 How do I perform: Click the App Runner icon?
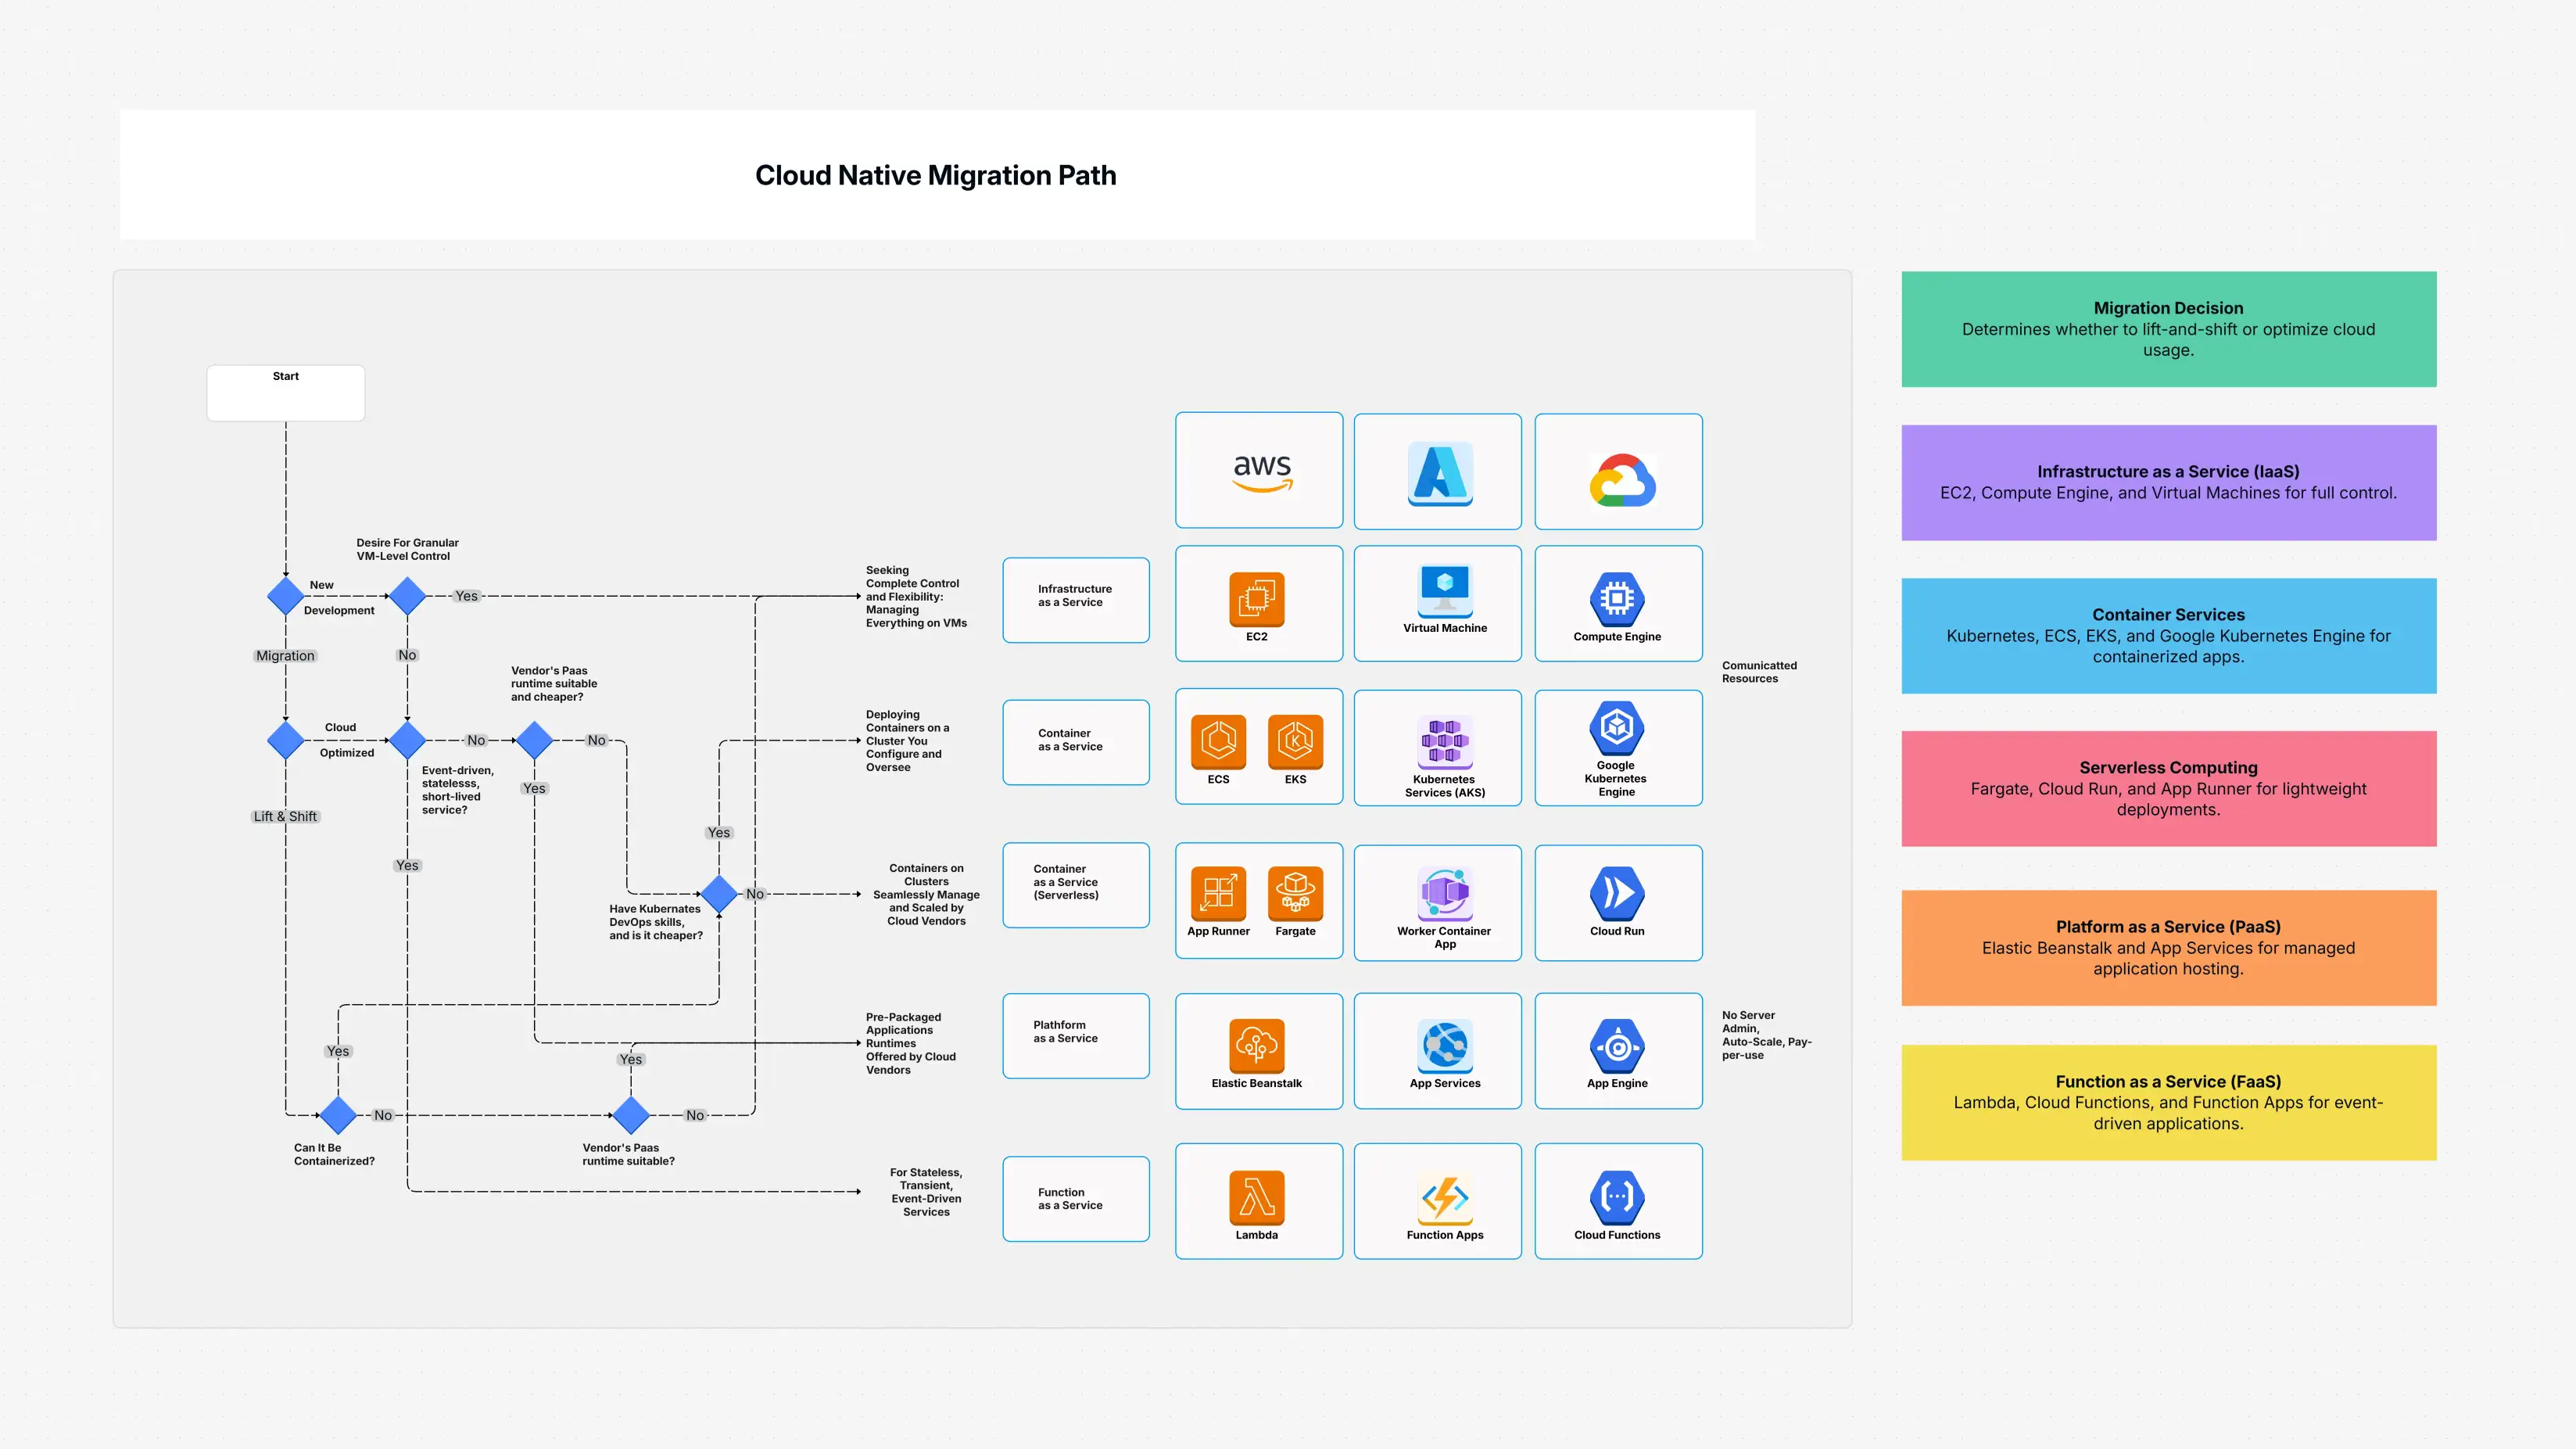pos(1218,893)
